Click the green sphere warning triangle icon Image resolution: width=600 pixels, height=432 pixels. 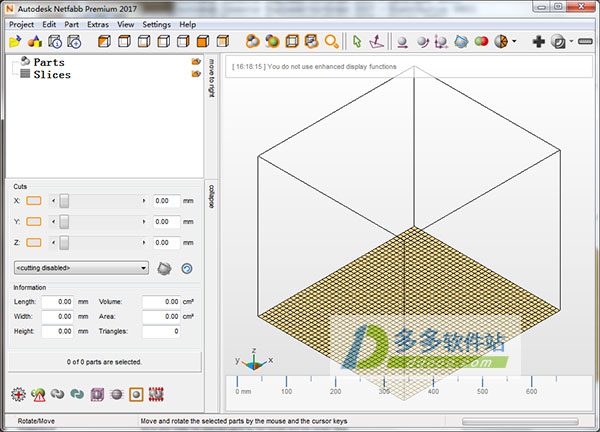pyautogui.click(x=38, y=394)
